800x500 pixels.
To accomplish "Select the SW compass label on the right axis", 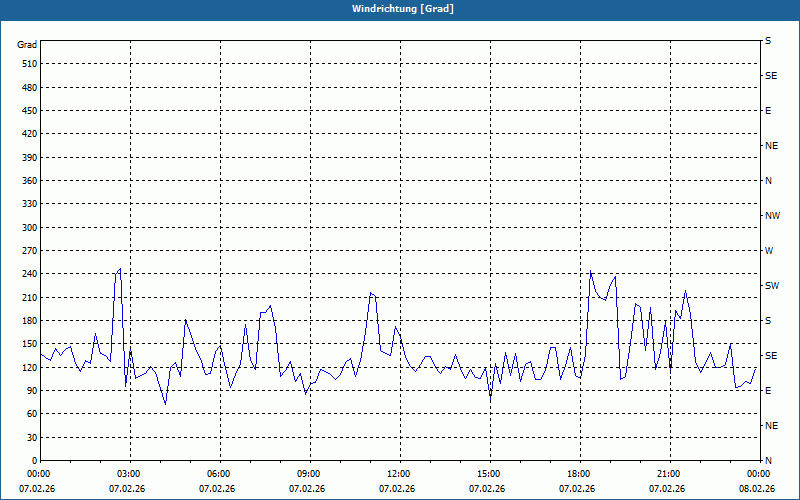I will pyautogui.click(x=771, y=286).
